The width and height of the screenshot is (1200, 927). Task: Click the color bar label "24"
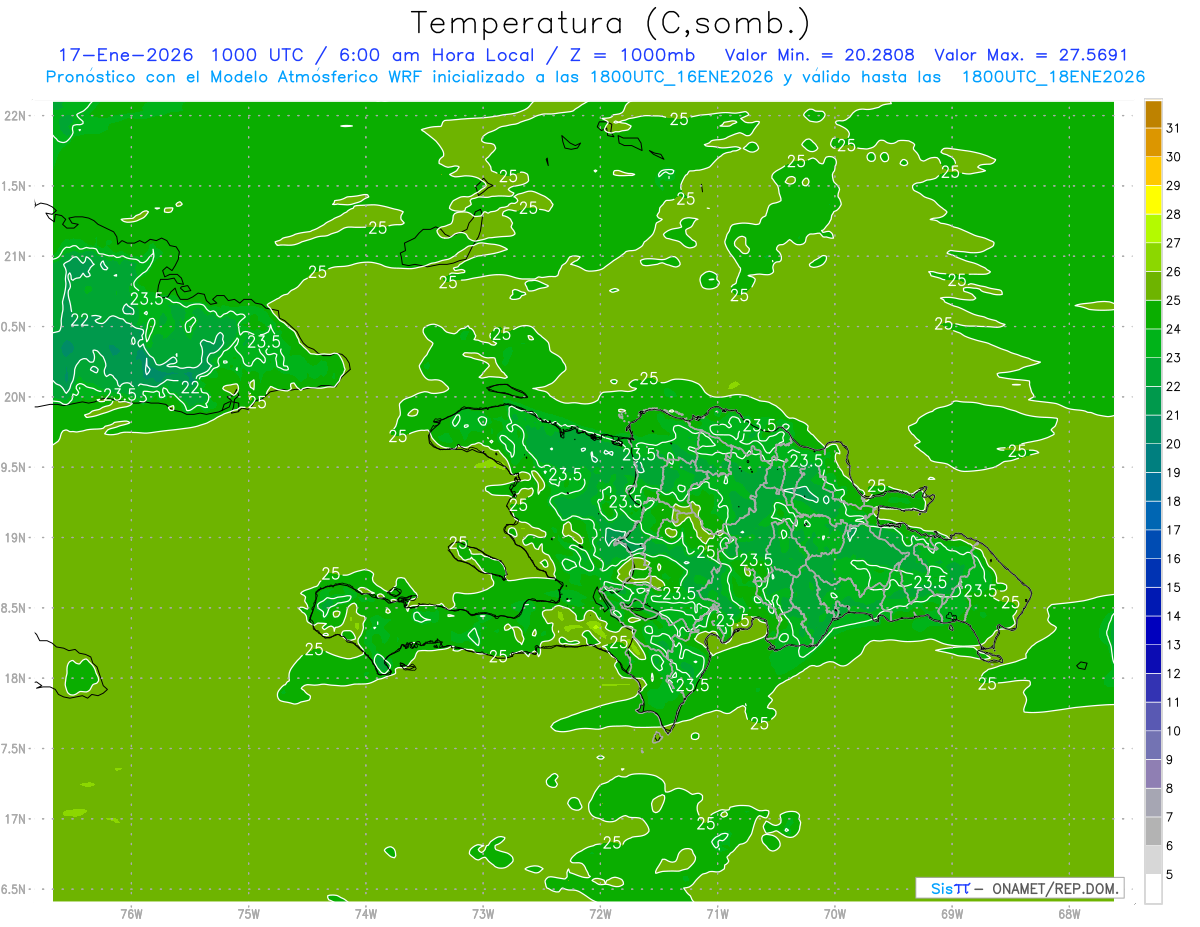pyautogui.click(x=1174, y=329)
